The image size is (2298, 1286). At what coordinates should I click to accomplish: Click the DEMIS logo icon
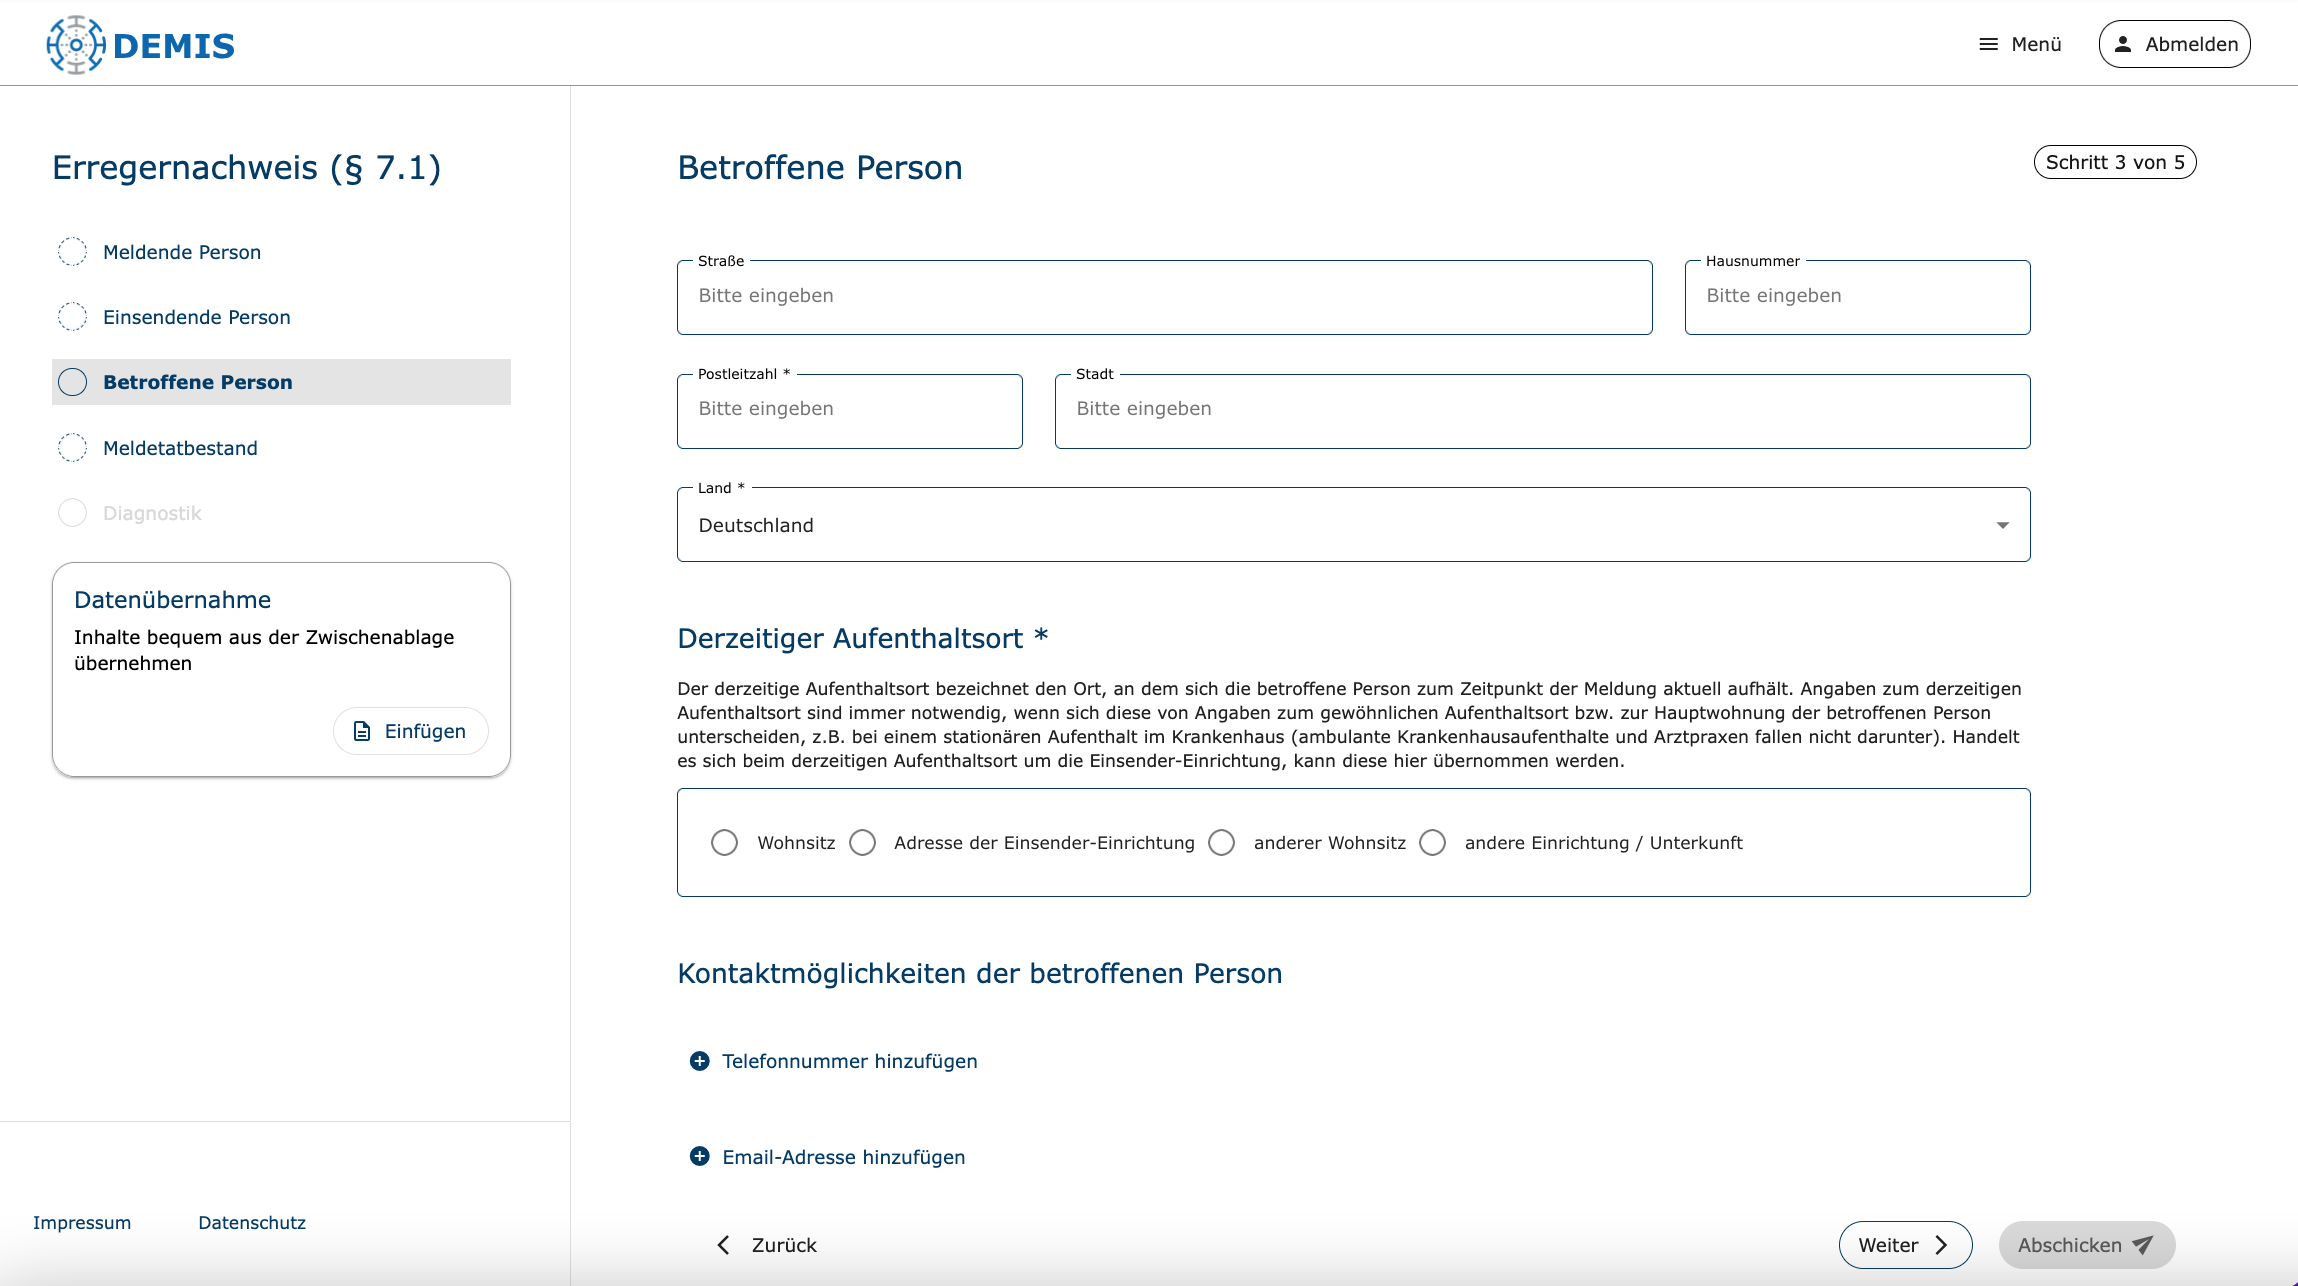click(76, 45)
